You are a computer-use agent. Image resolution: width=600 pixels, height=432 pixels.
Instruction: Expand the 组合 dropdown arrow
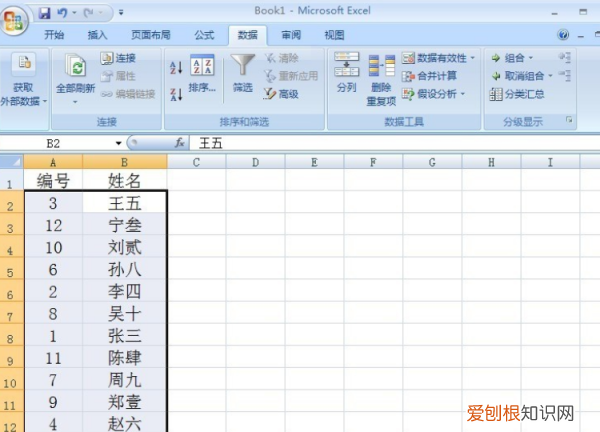click(x=531, y=58)
